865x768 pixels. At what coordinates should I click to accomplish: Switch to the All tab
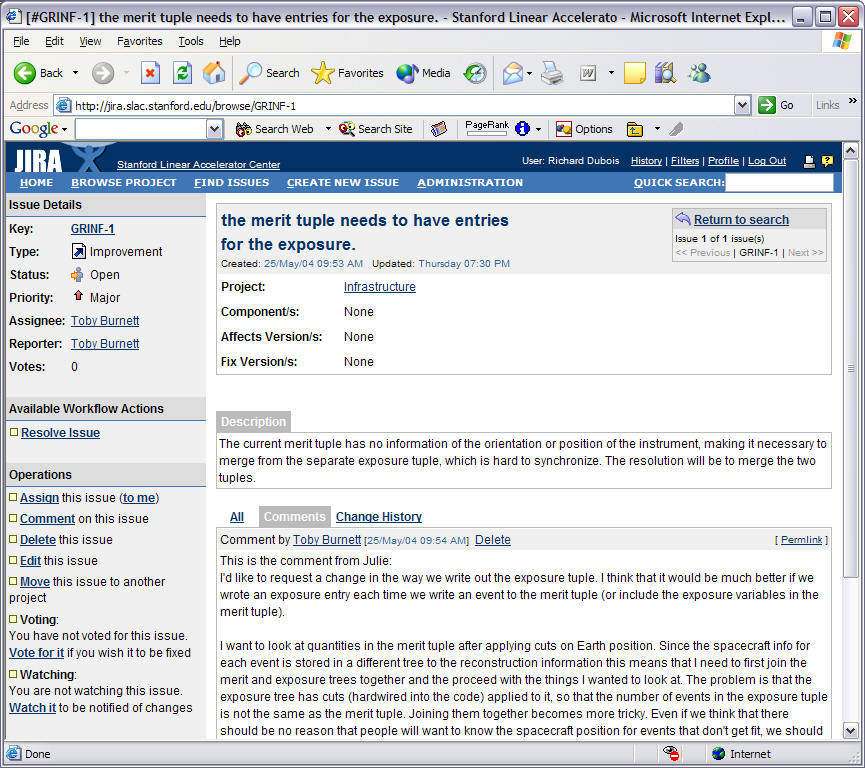click(x=237, y=517)
